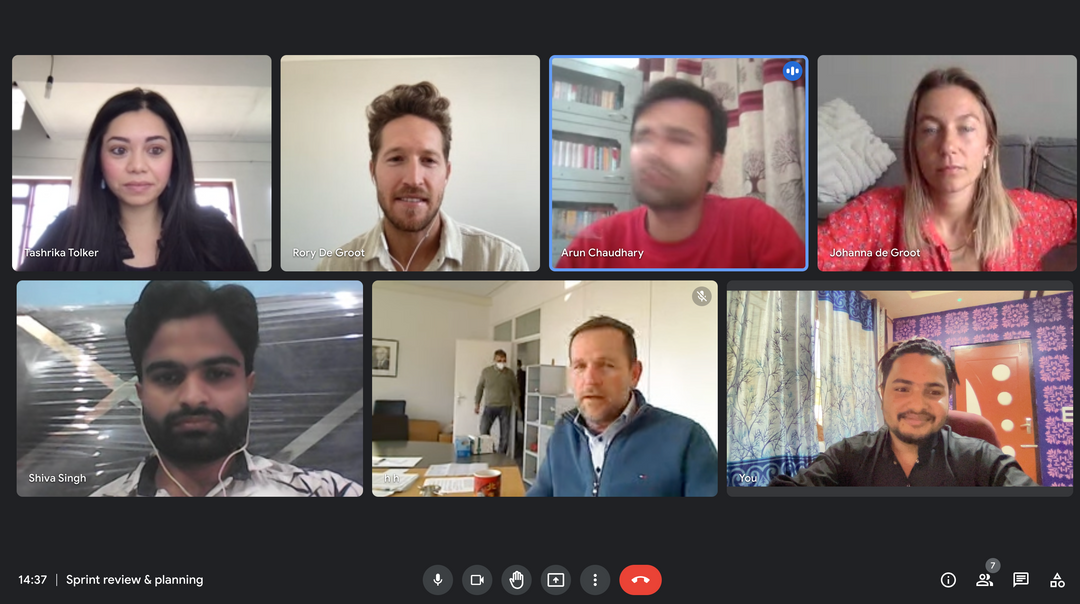Viewport: 1080px width, 604px height.
Task: Open the activities panel
Action: coord(1057,580)
